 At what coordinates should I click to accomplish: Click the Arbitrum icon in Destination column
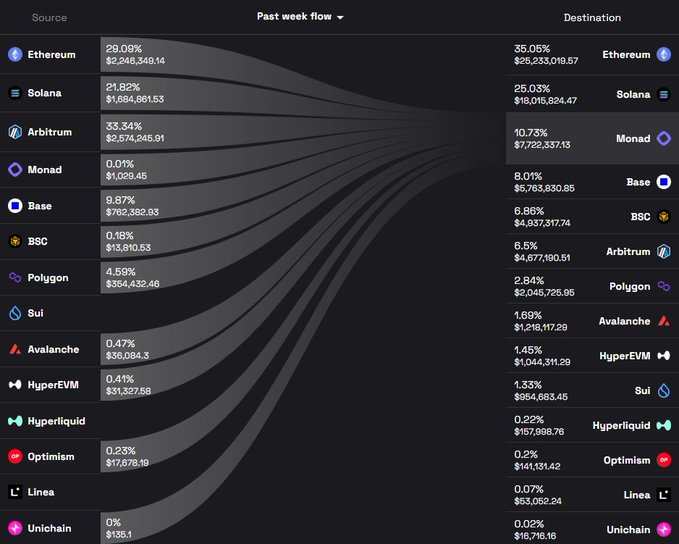pyautogui.click(x=664, y=252)
